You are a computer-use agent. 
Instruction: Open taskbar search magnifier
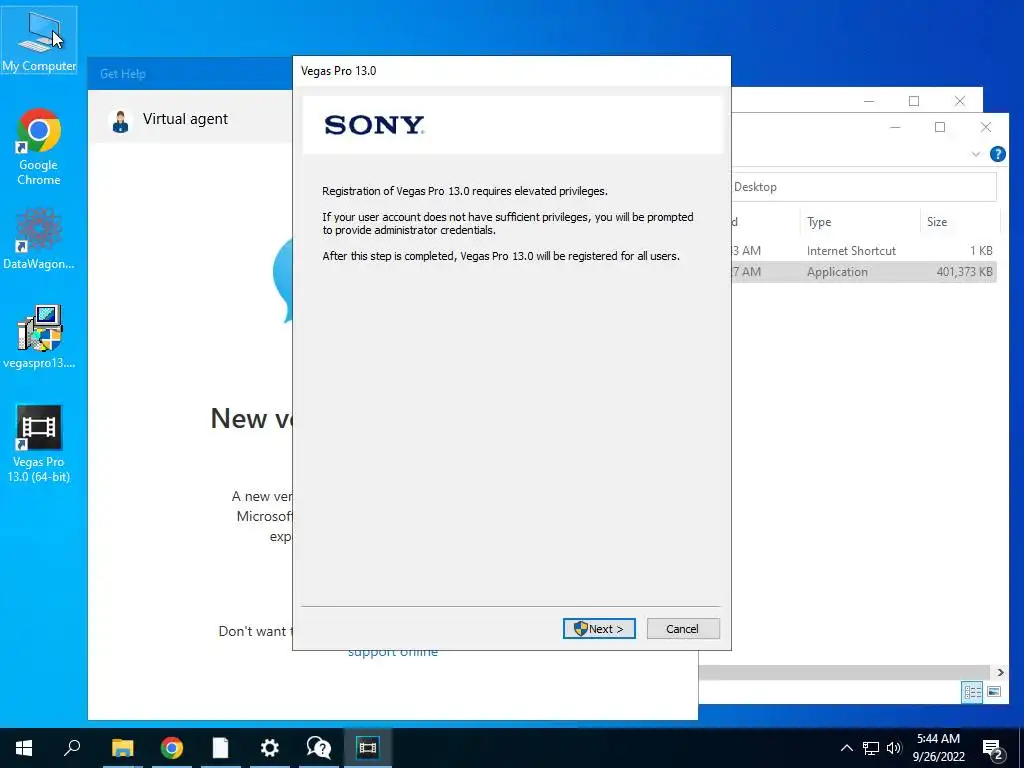(72, 748)
